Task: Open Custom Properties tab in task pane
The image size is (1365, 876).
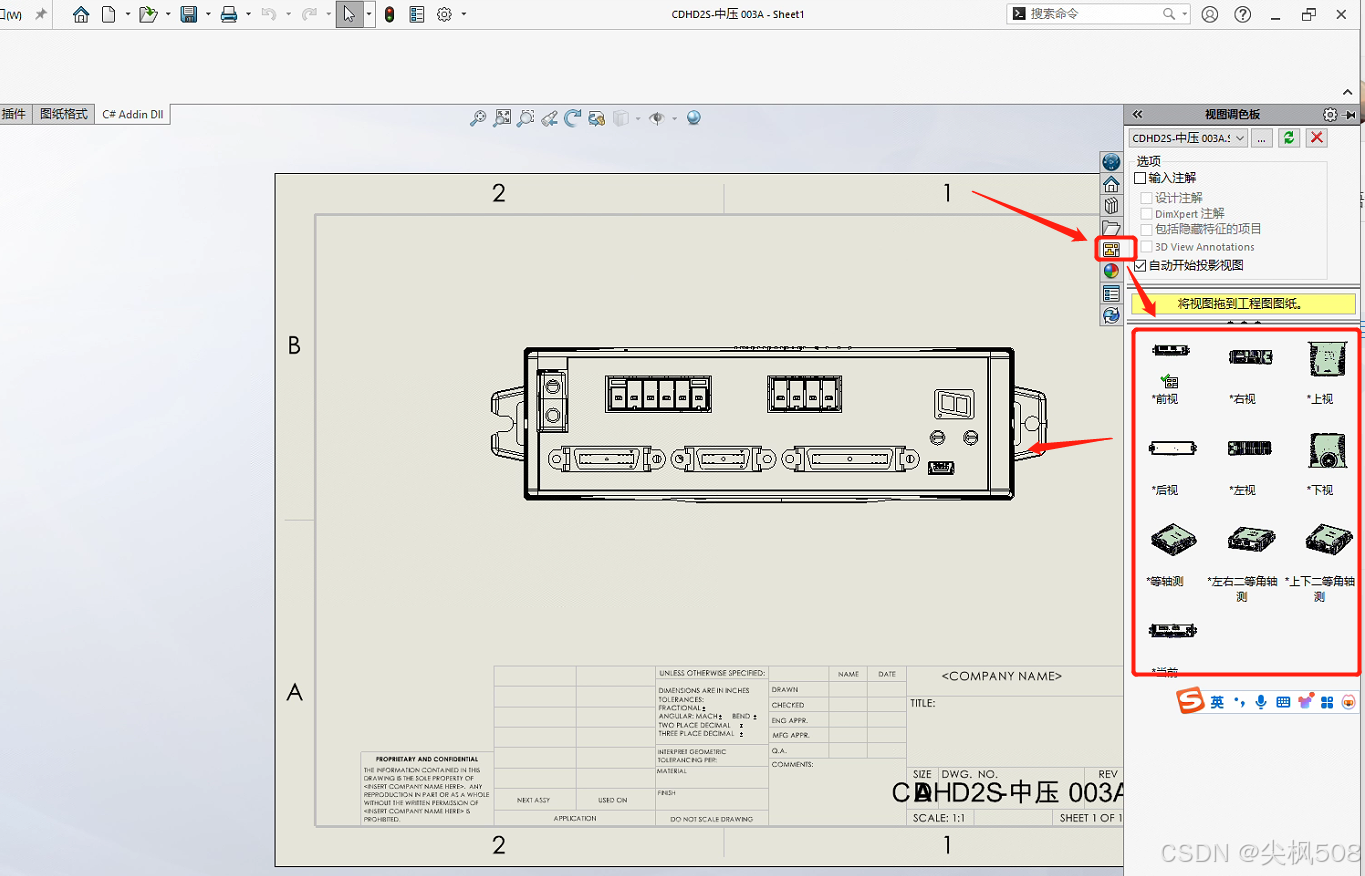Action: [x=1111, y=293]
